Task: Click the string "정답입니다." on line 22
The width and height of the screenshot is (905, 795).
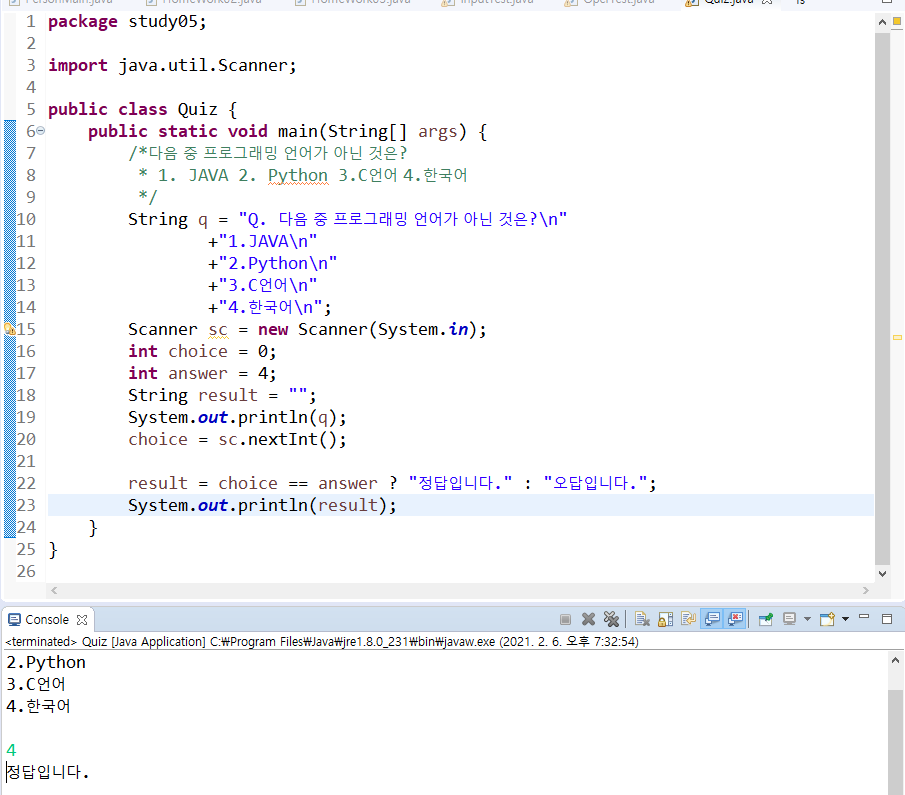Action: [x=460, y=483]
